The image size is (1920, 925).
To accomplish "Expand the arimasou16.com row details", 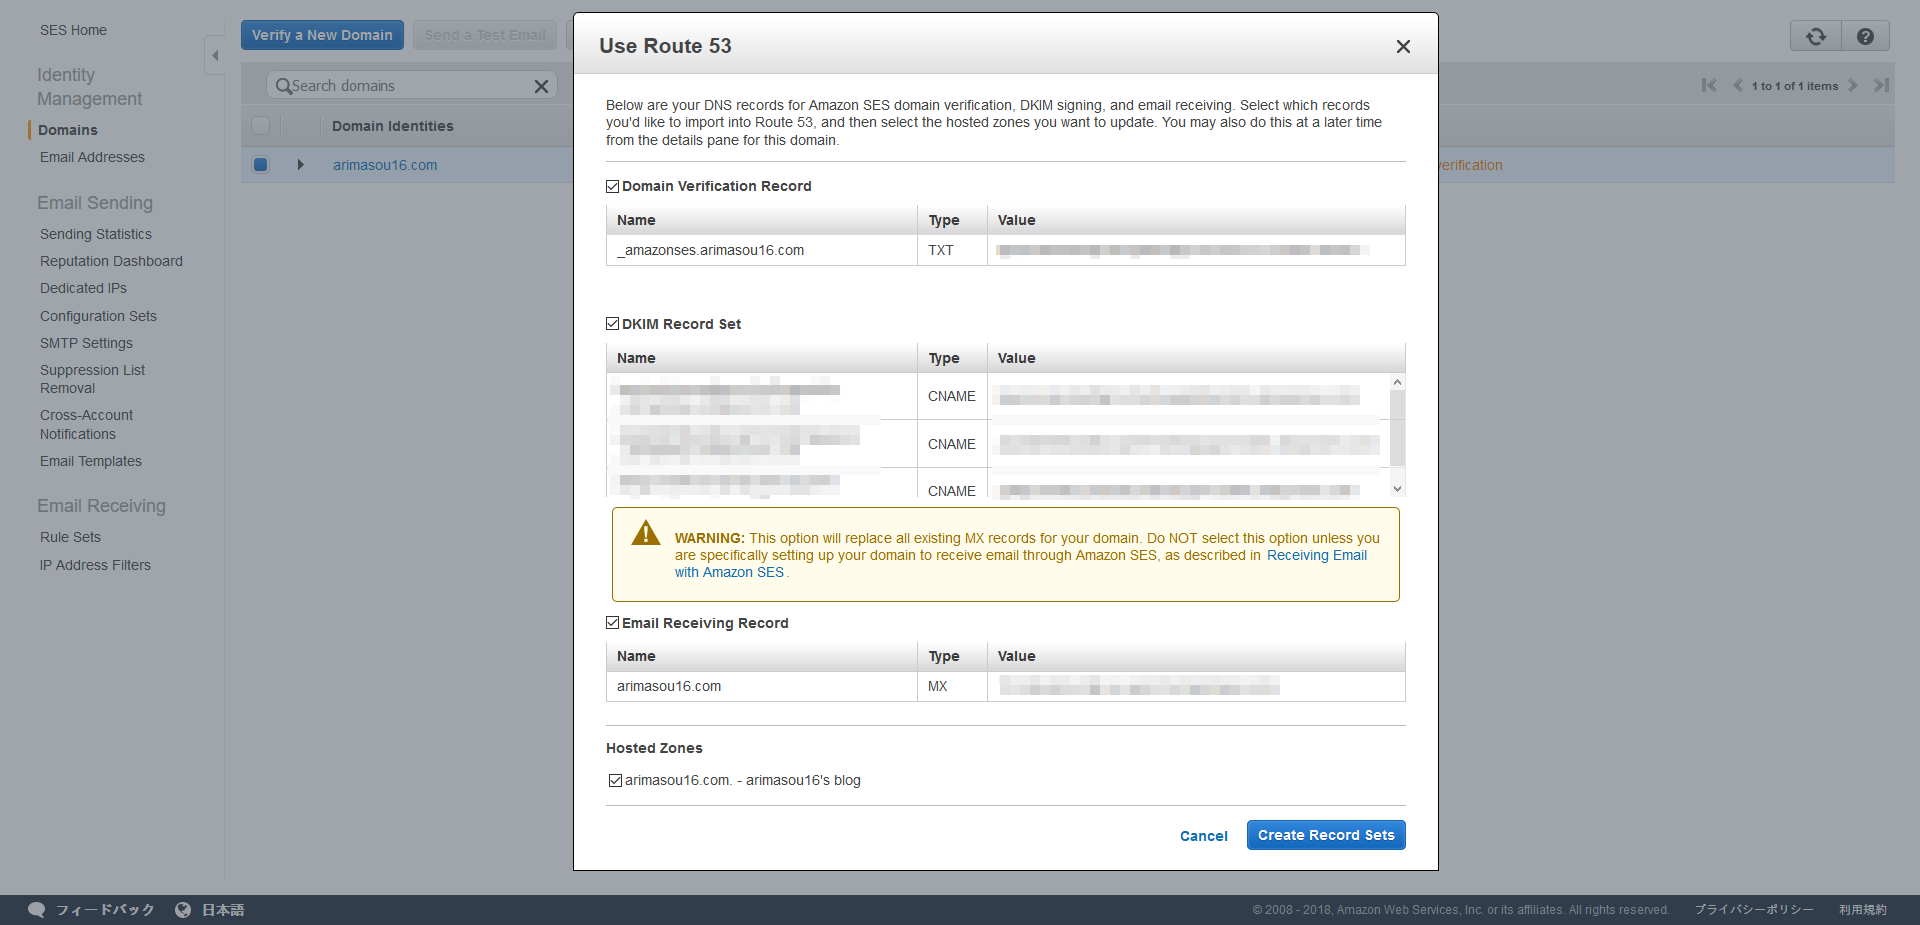I will (x=300, y=165).
